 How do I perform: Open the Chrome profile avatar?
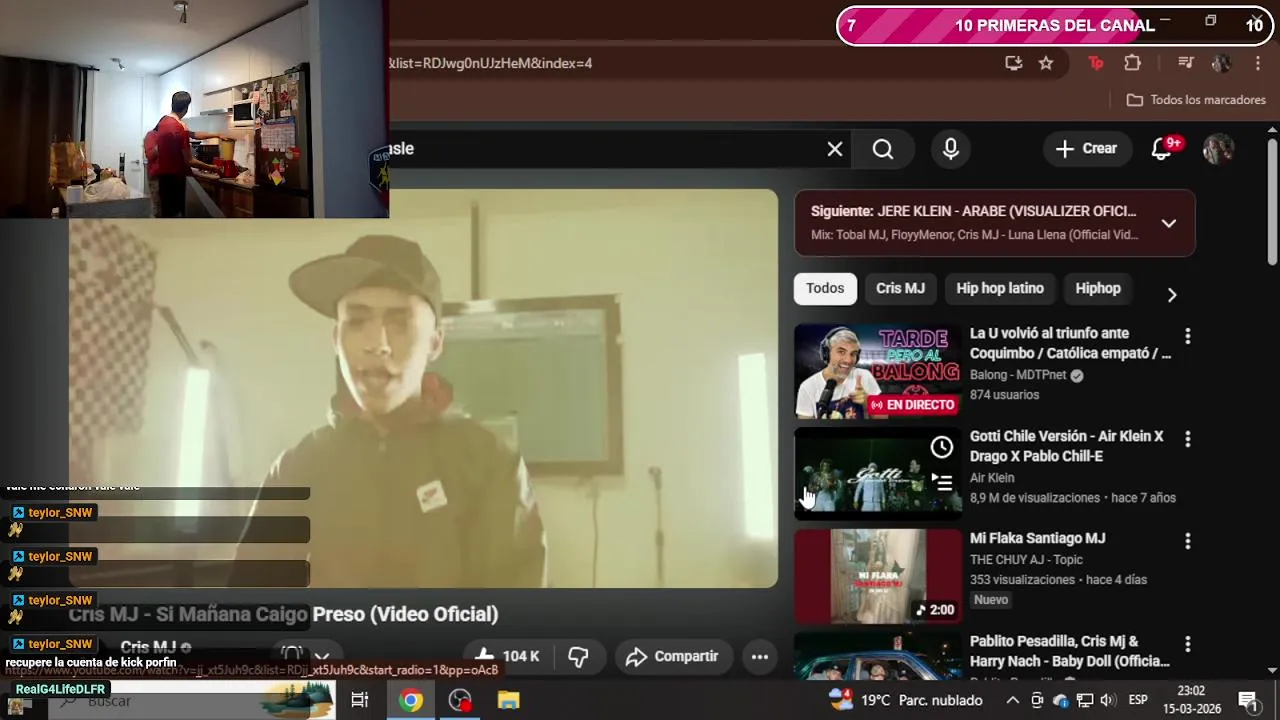(x=1221, y=63)
